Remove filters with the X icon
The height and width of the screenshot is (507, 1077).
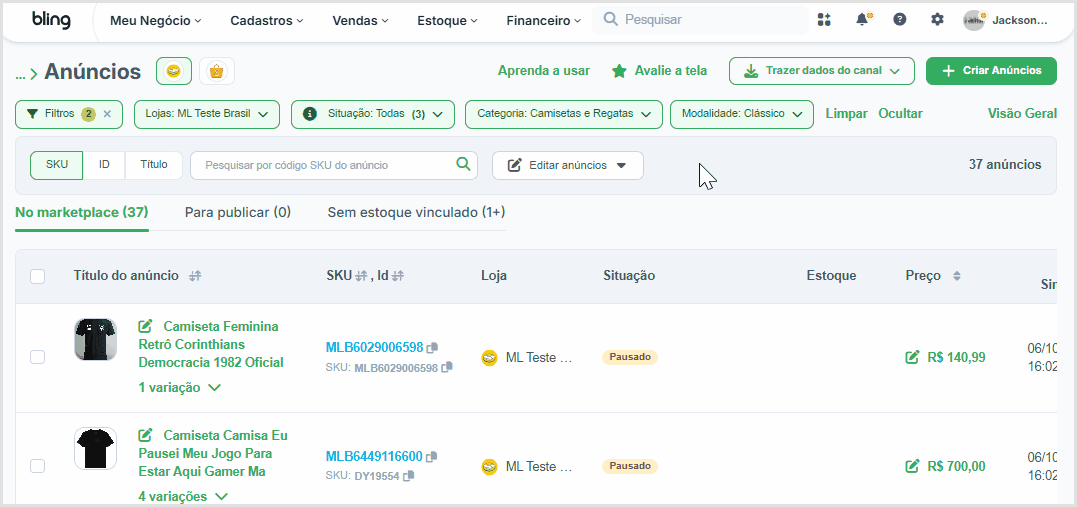tap(107, 114)
